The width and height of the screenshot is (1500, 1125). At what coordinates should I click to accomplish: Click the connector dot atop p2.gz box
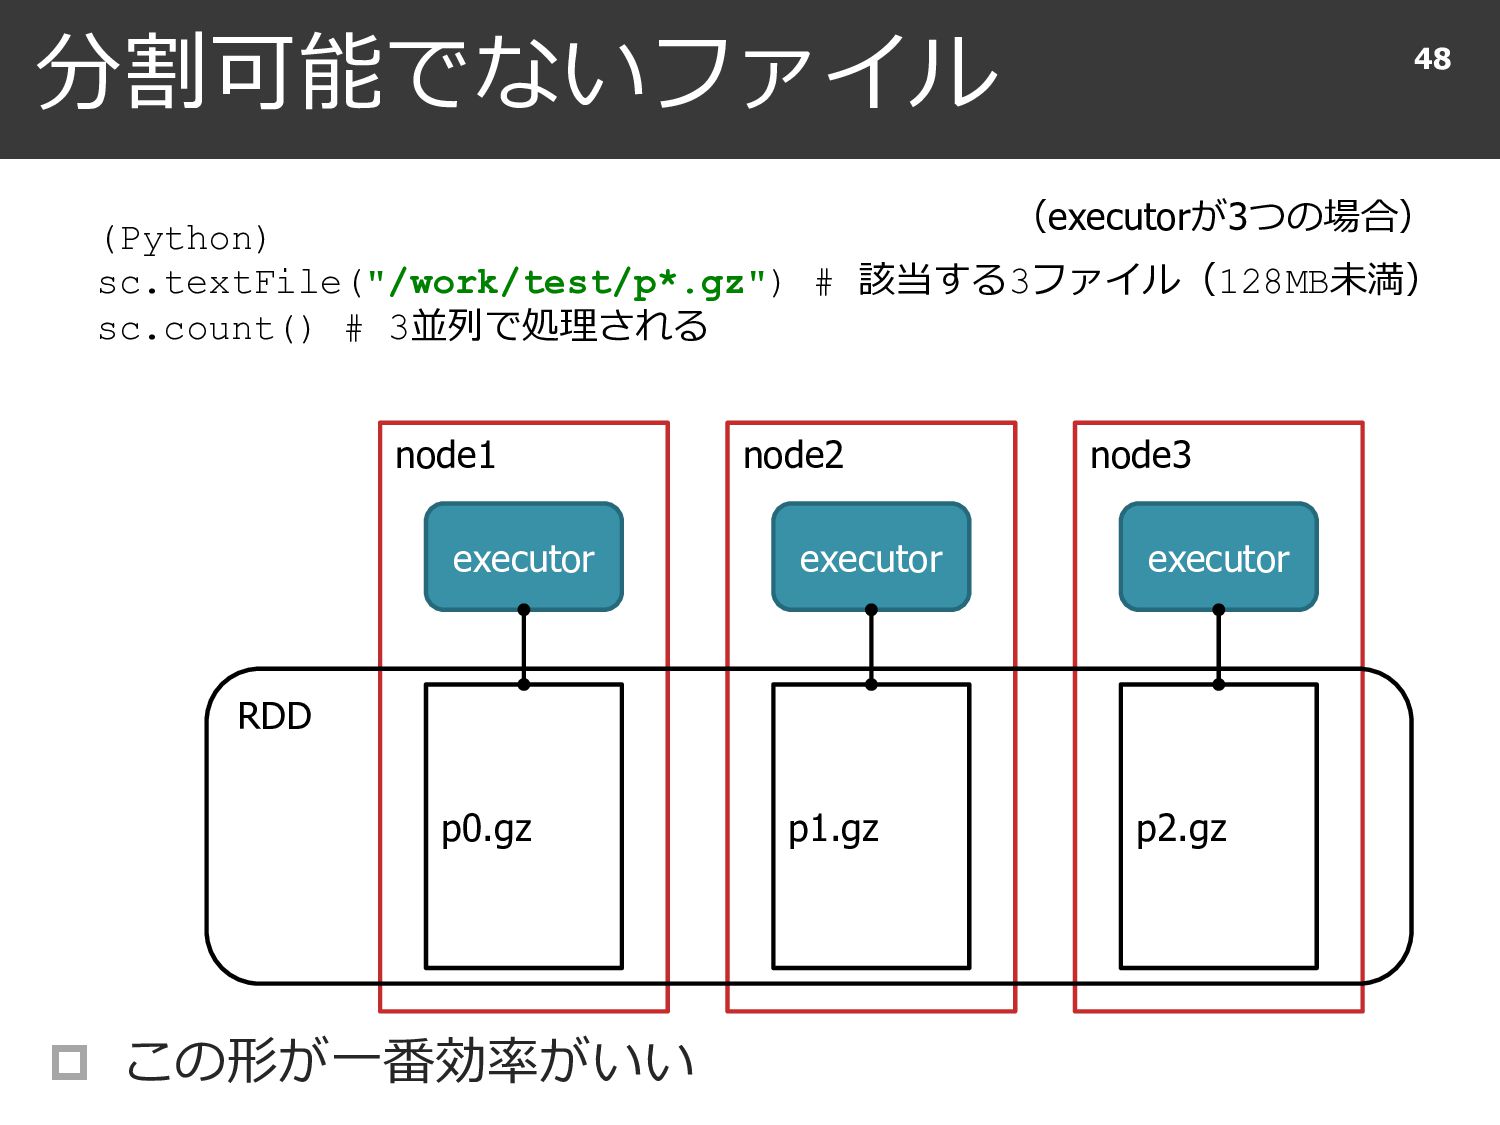click(1218, 684)
